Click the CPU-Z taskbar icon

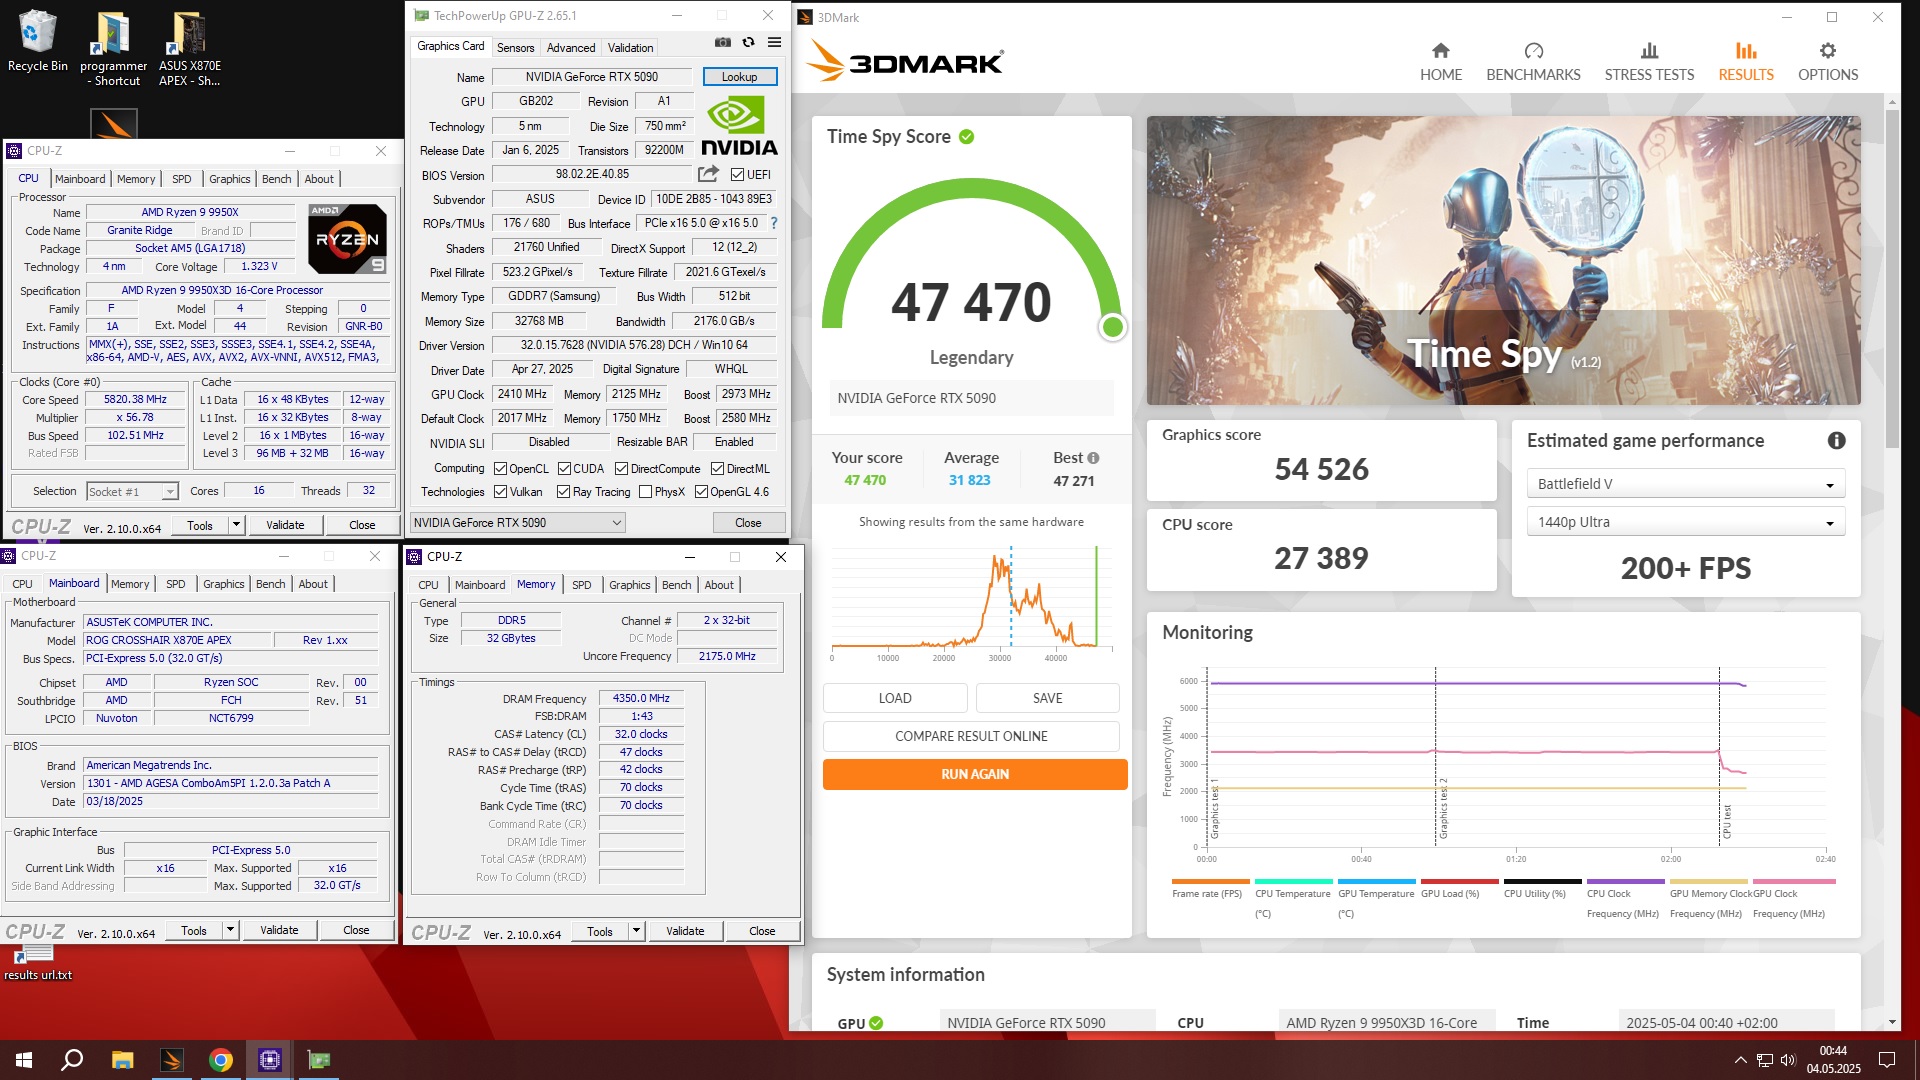click(x=270, y=1060)
